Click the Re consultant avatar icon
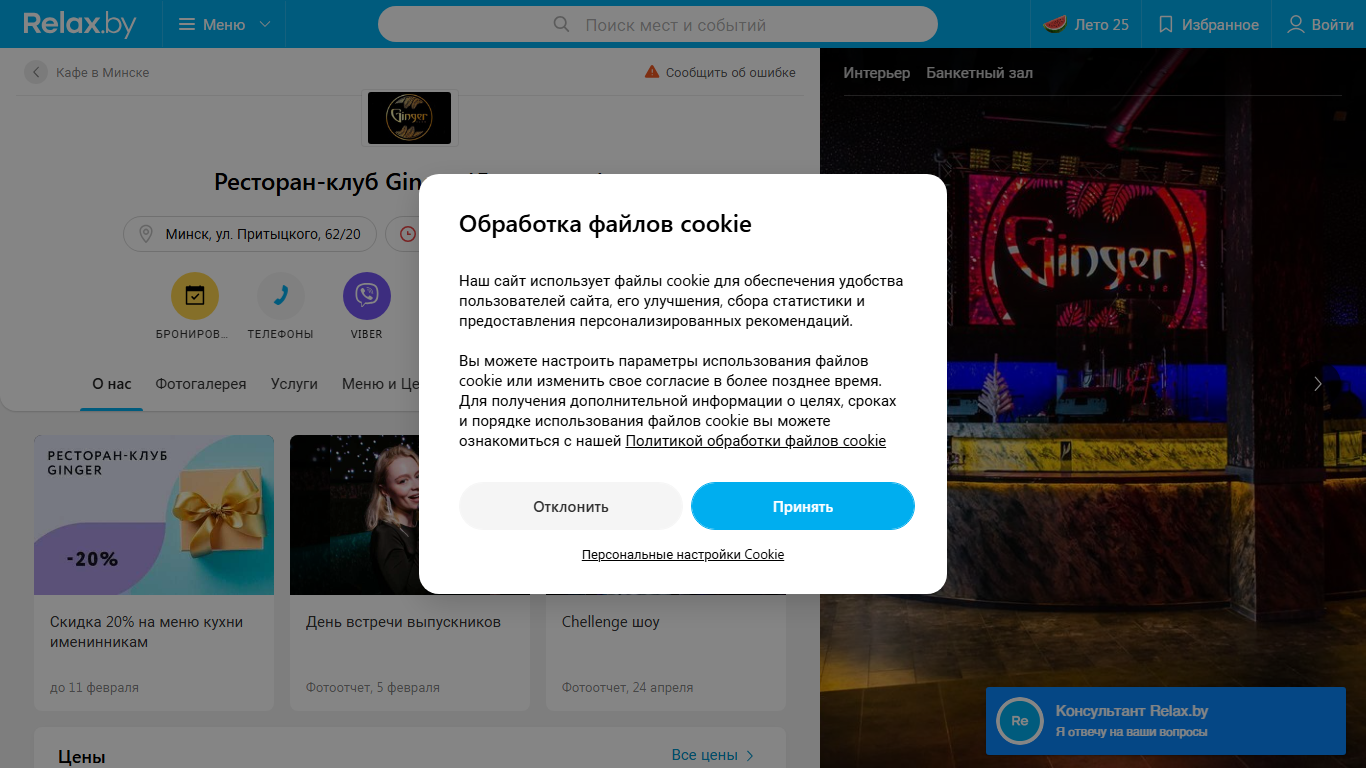1366x768 pixels. coord(1020,721)
